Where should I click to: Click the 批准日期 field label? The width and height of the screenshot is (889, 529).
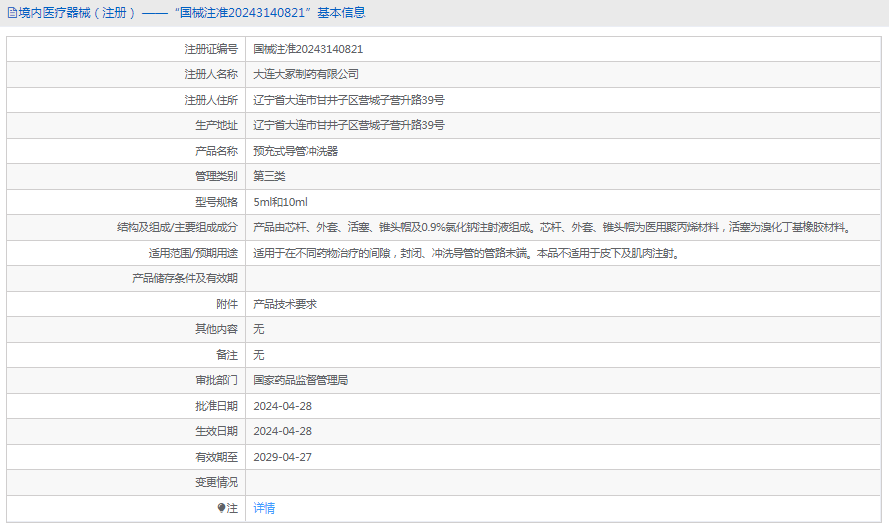tap(217, 406)
